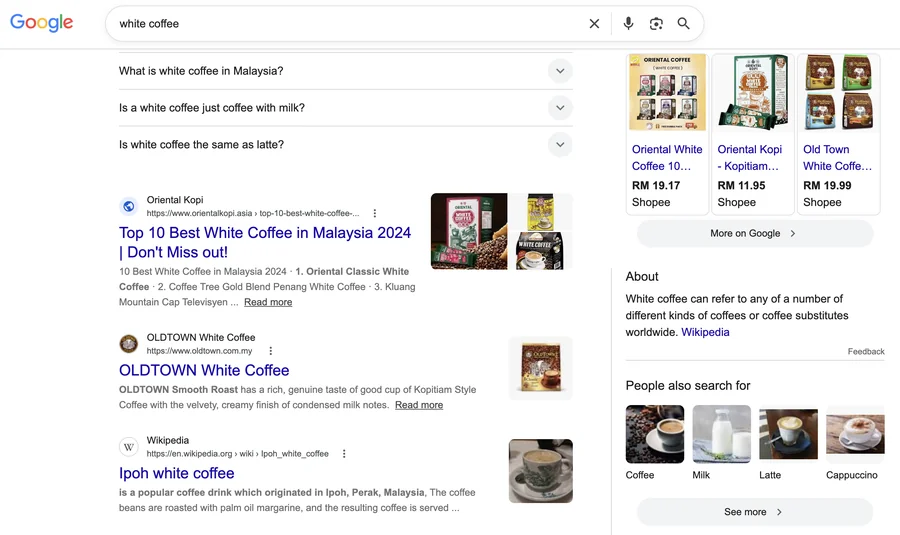Click the magnifying glass search icon
The height and width of the screenshot is (535, 900).
[683, 24]
